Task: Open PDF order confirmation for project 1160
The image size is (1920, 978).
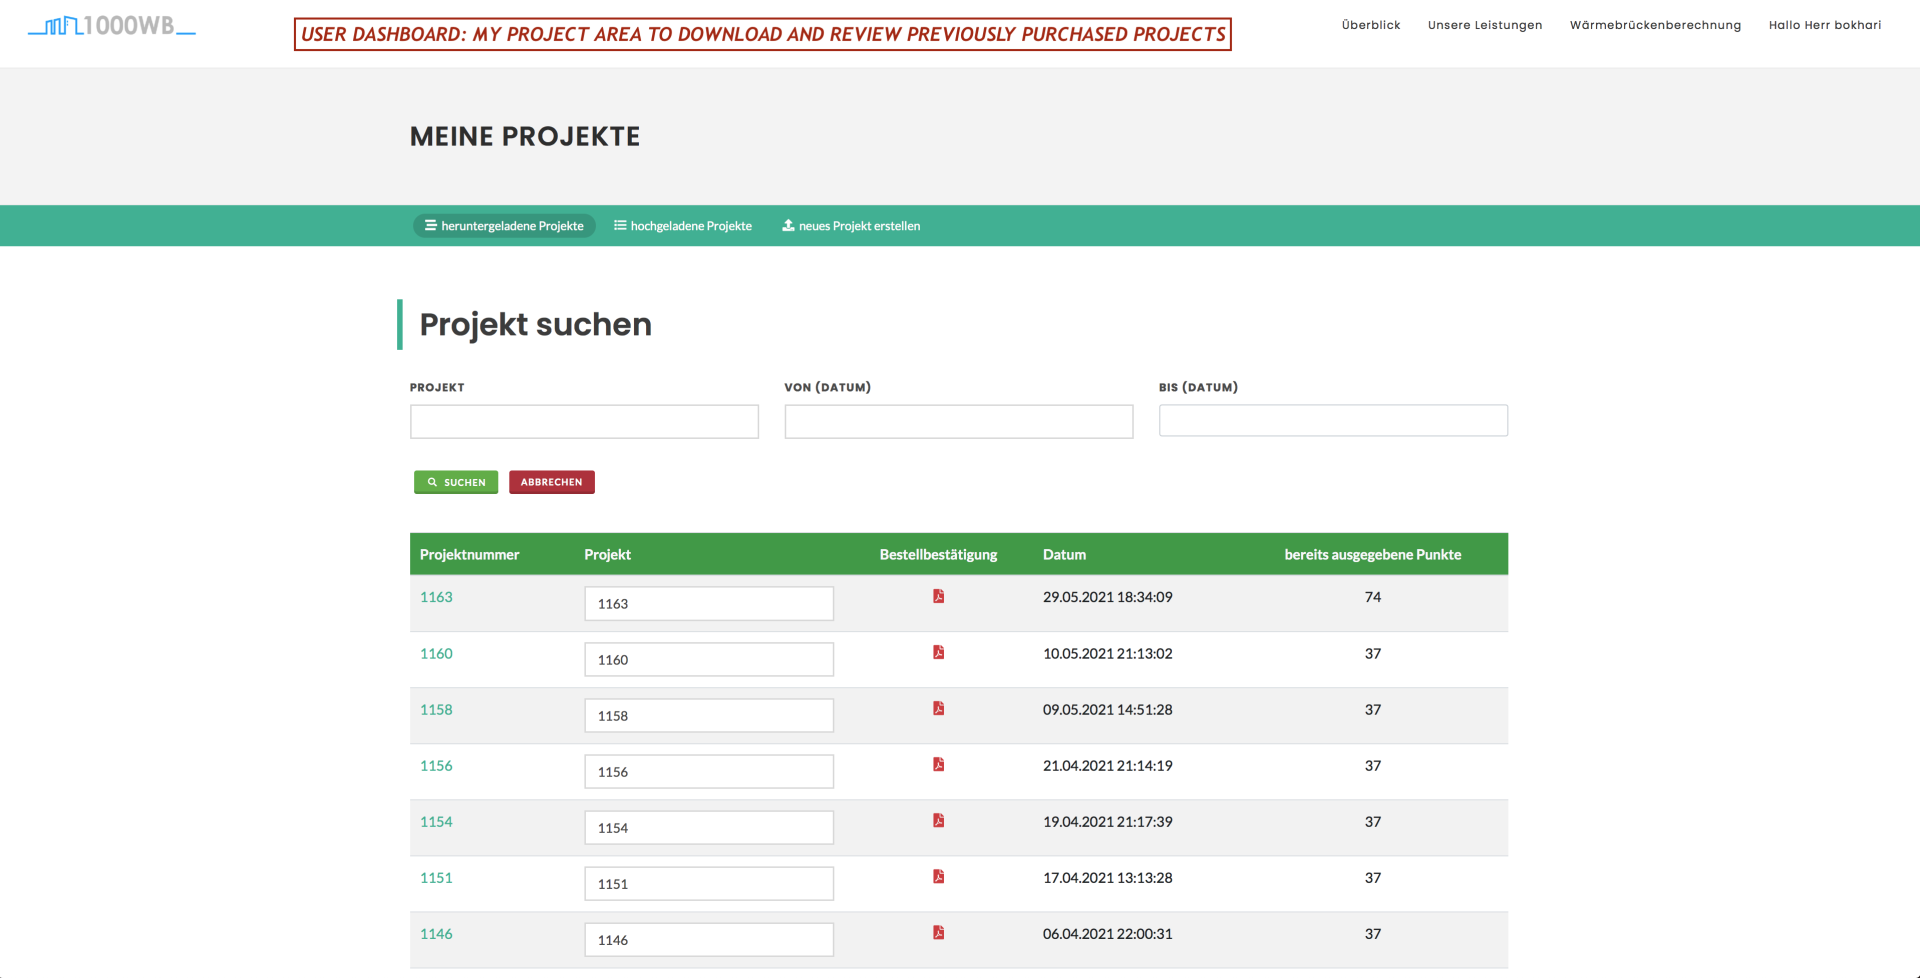Action: (x=938, y=653)
